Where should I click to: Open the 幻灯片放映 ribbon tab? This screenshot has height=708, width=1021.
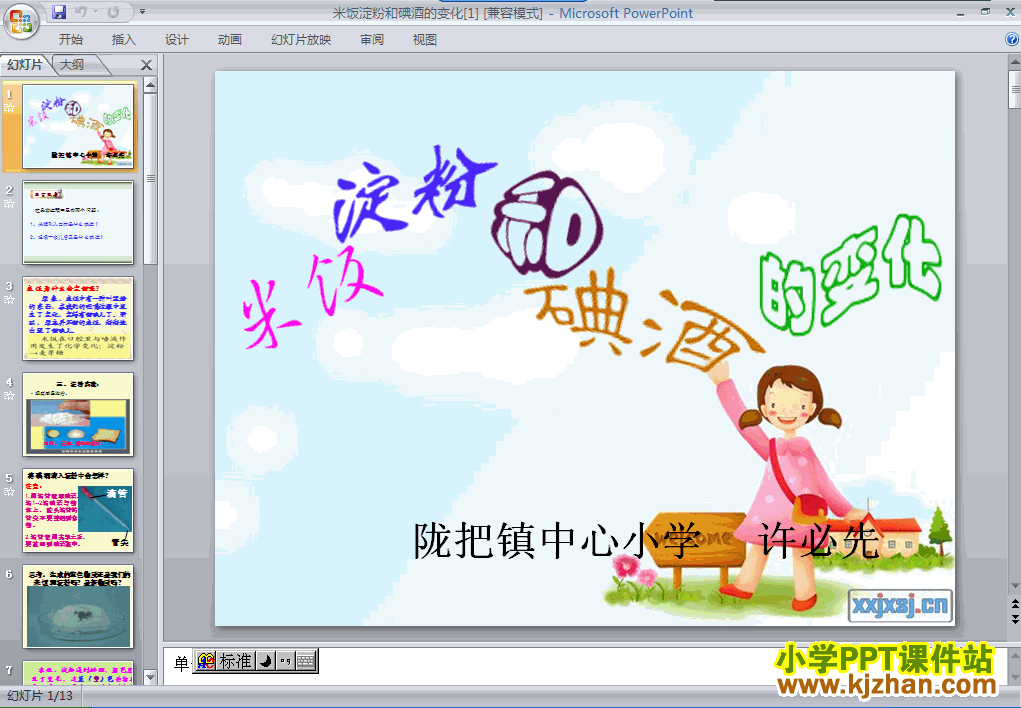click(301, 40)
